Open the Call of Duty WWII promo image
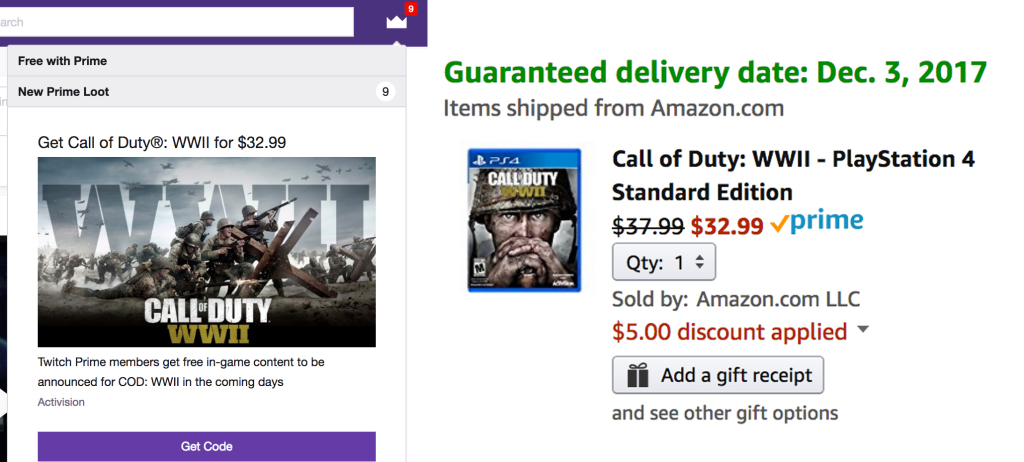Image resolution: width=1024 pixels, height=462 pixels. point(207,252)
